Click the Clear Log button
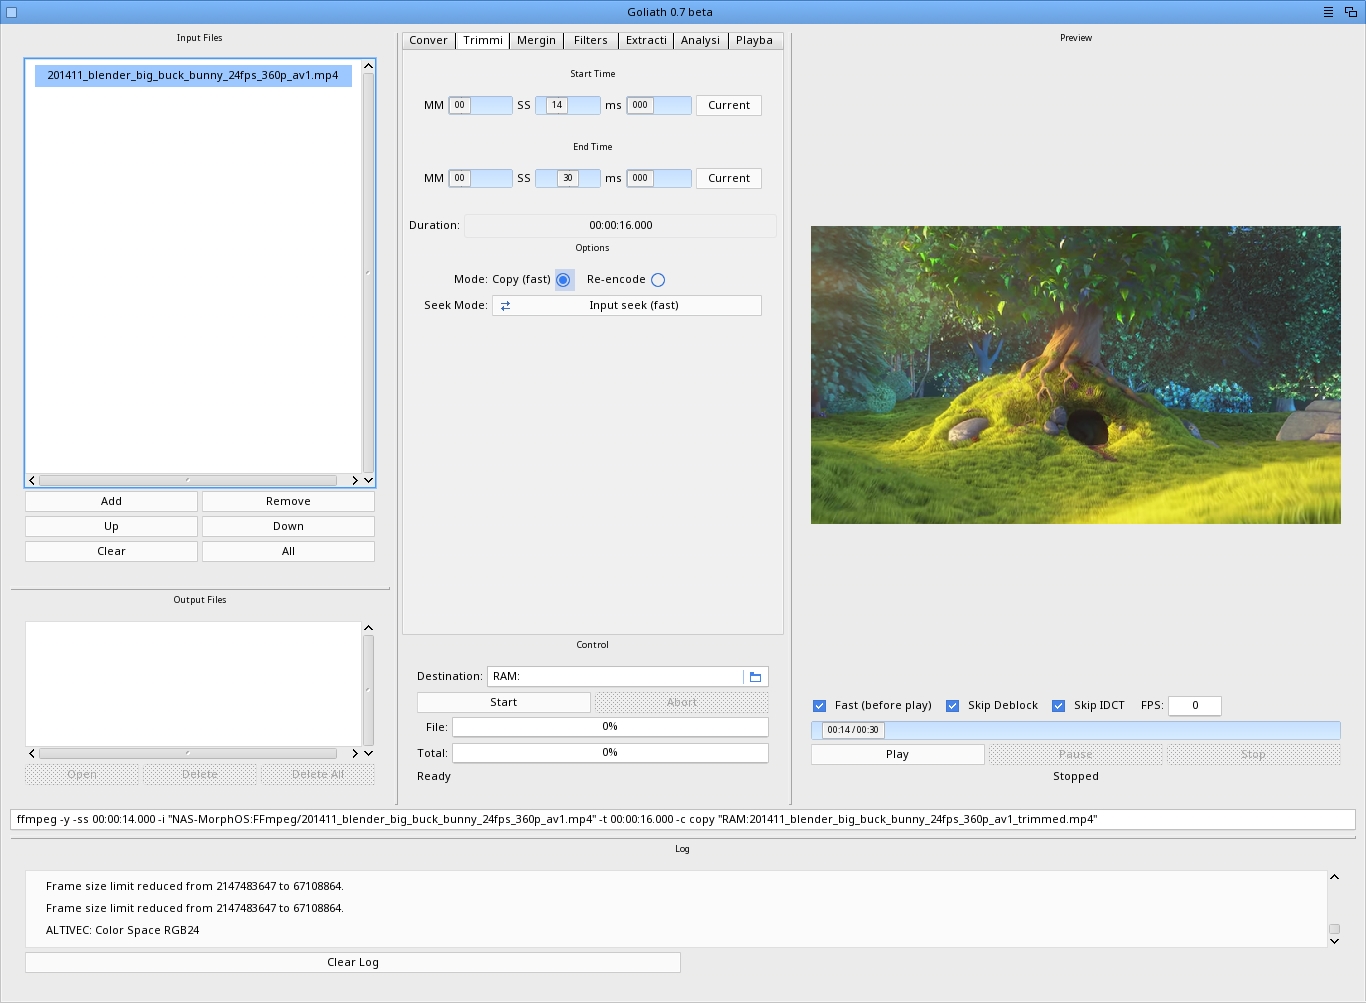This screenshot has height=1003, width=1366. click(352, 962)
